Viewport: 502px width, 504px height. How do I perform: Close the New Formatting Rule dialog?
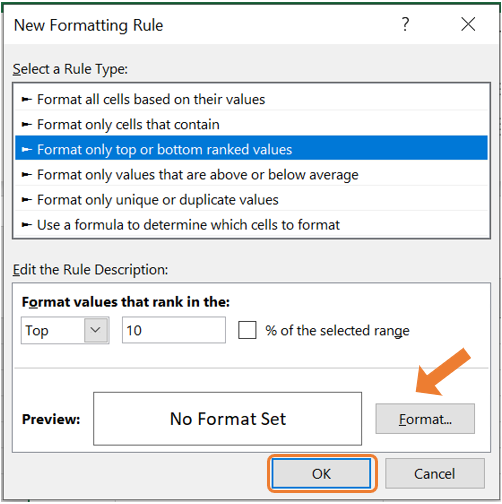[x=468, y=24]
